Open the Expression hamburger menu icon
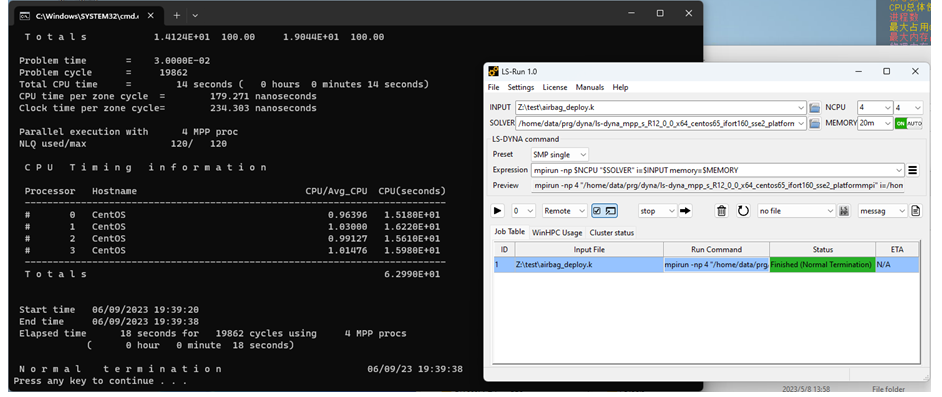Image resolution: width=942 pixels, height=397 pixels. (913, 170)
